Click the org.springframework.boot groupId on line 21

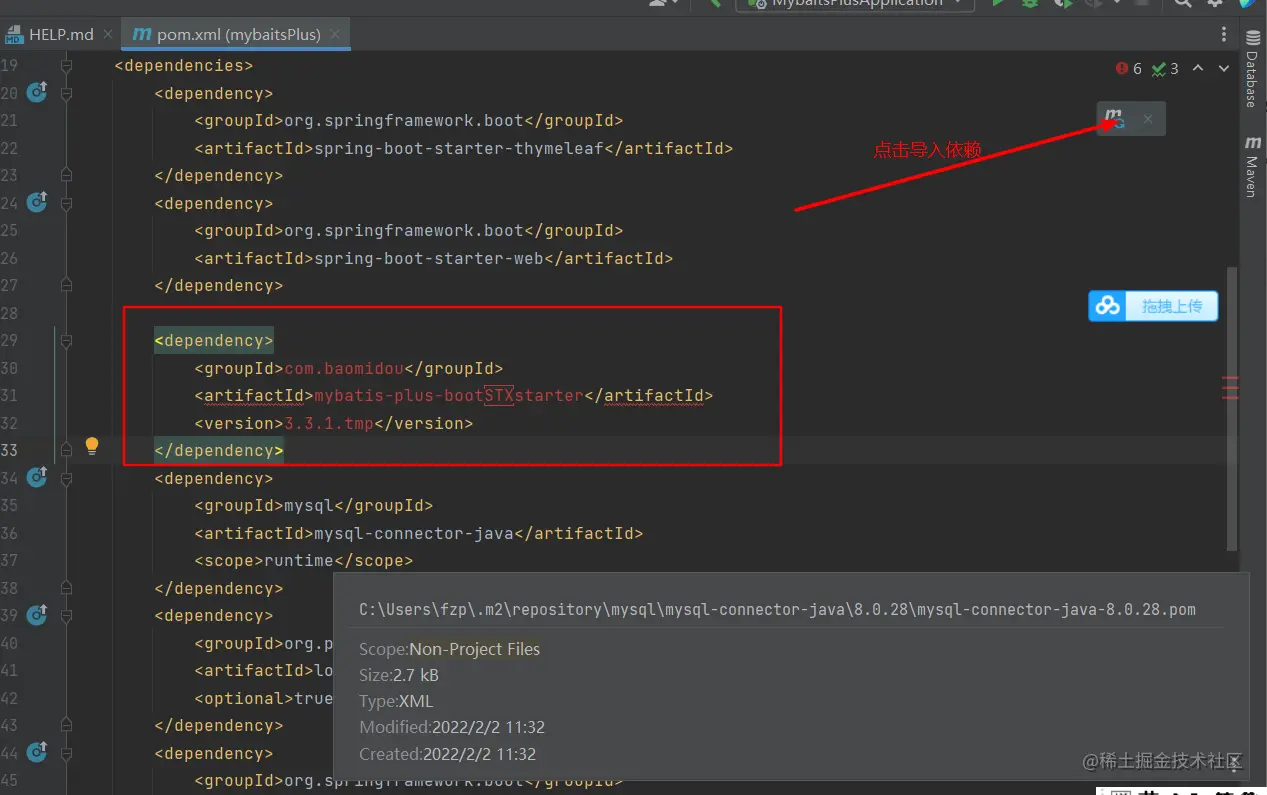[404, 120]
